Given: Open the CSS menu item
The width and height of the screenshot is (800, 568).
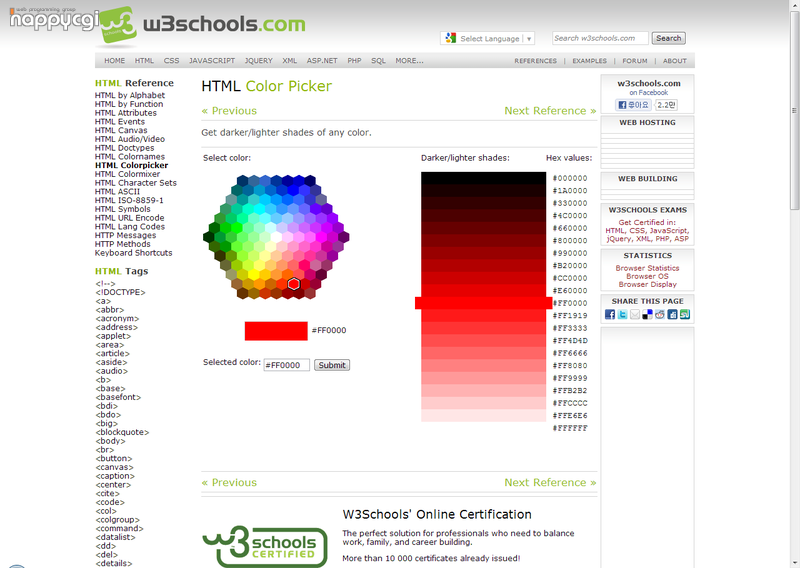Looking at the screenshot, I should point(171,61).
